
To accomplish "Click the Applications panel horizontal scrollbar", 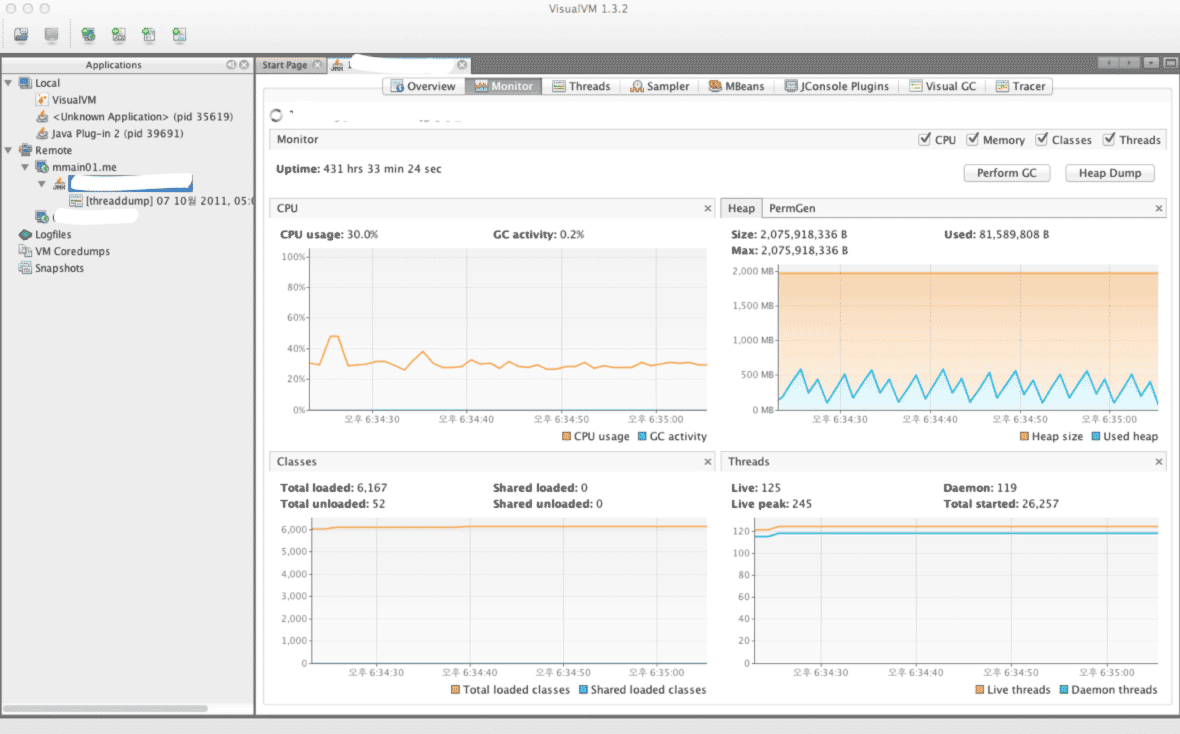I will click(105, 708).
